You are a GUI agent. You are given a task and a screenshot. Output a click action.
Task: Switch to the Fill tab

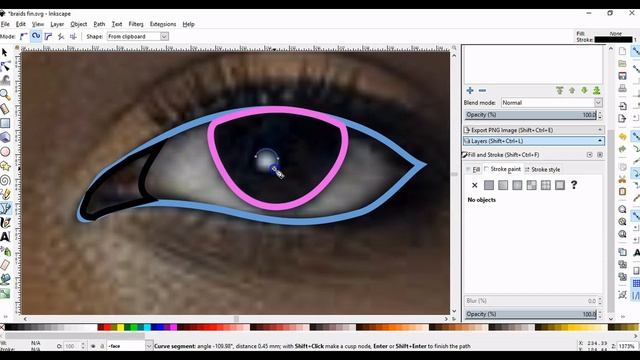tap(473, 169)
